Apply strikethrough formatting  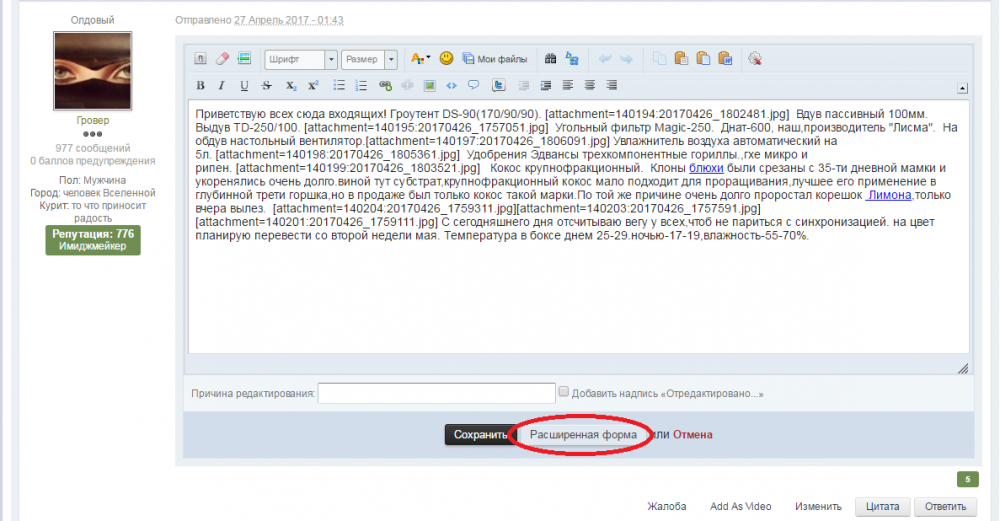[267, 85]
